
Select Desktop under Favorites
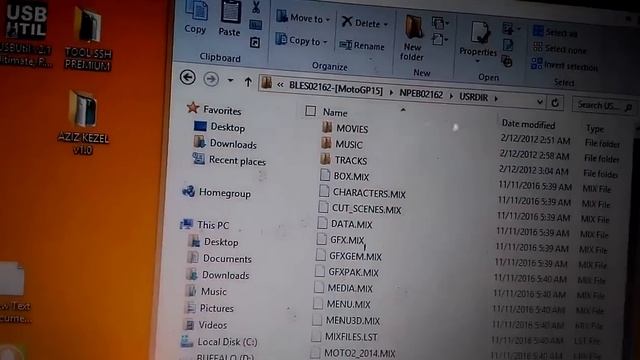pos(228,127)
